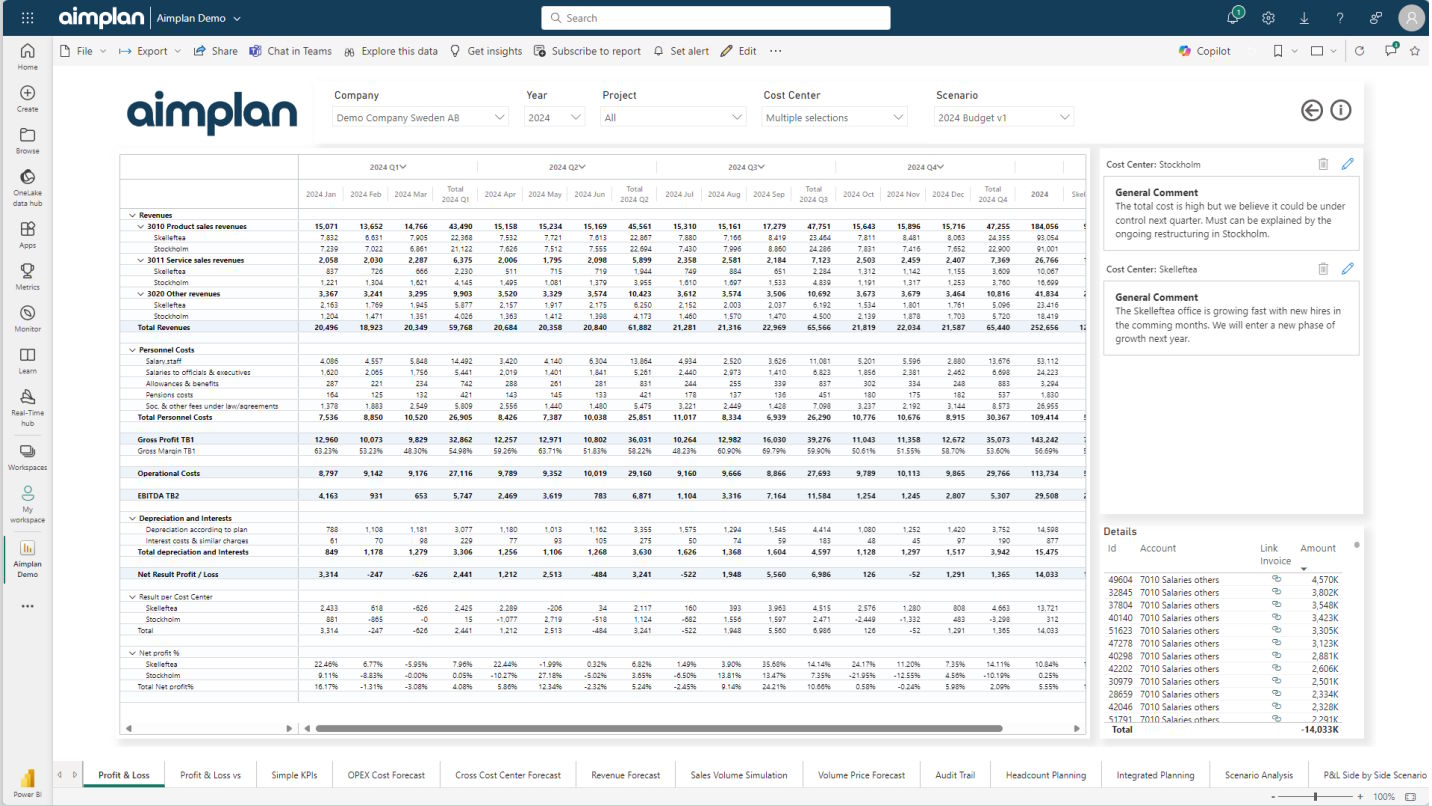Click the zoom slider at bottom right

click(x=1315, y=797)
